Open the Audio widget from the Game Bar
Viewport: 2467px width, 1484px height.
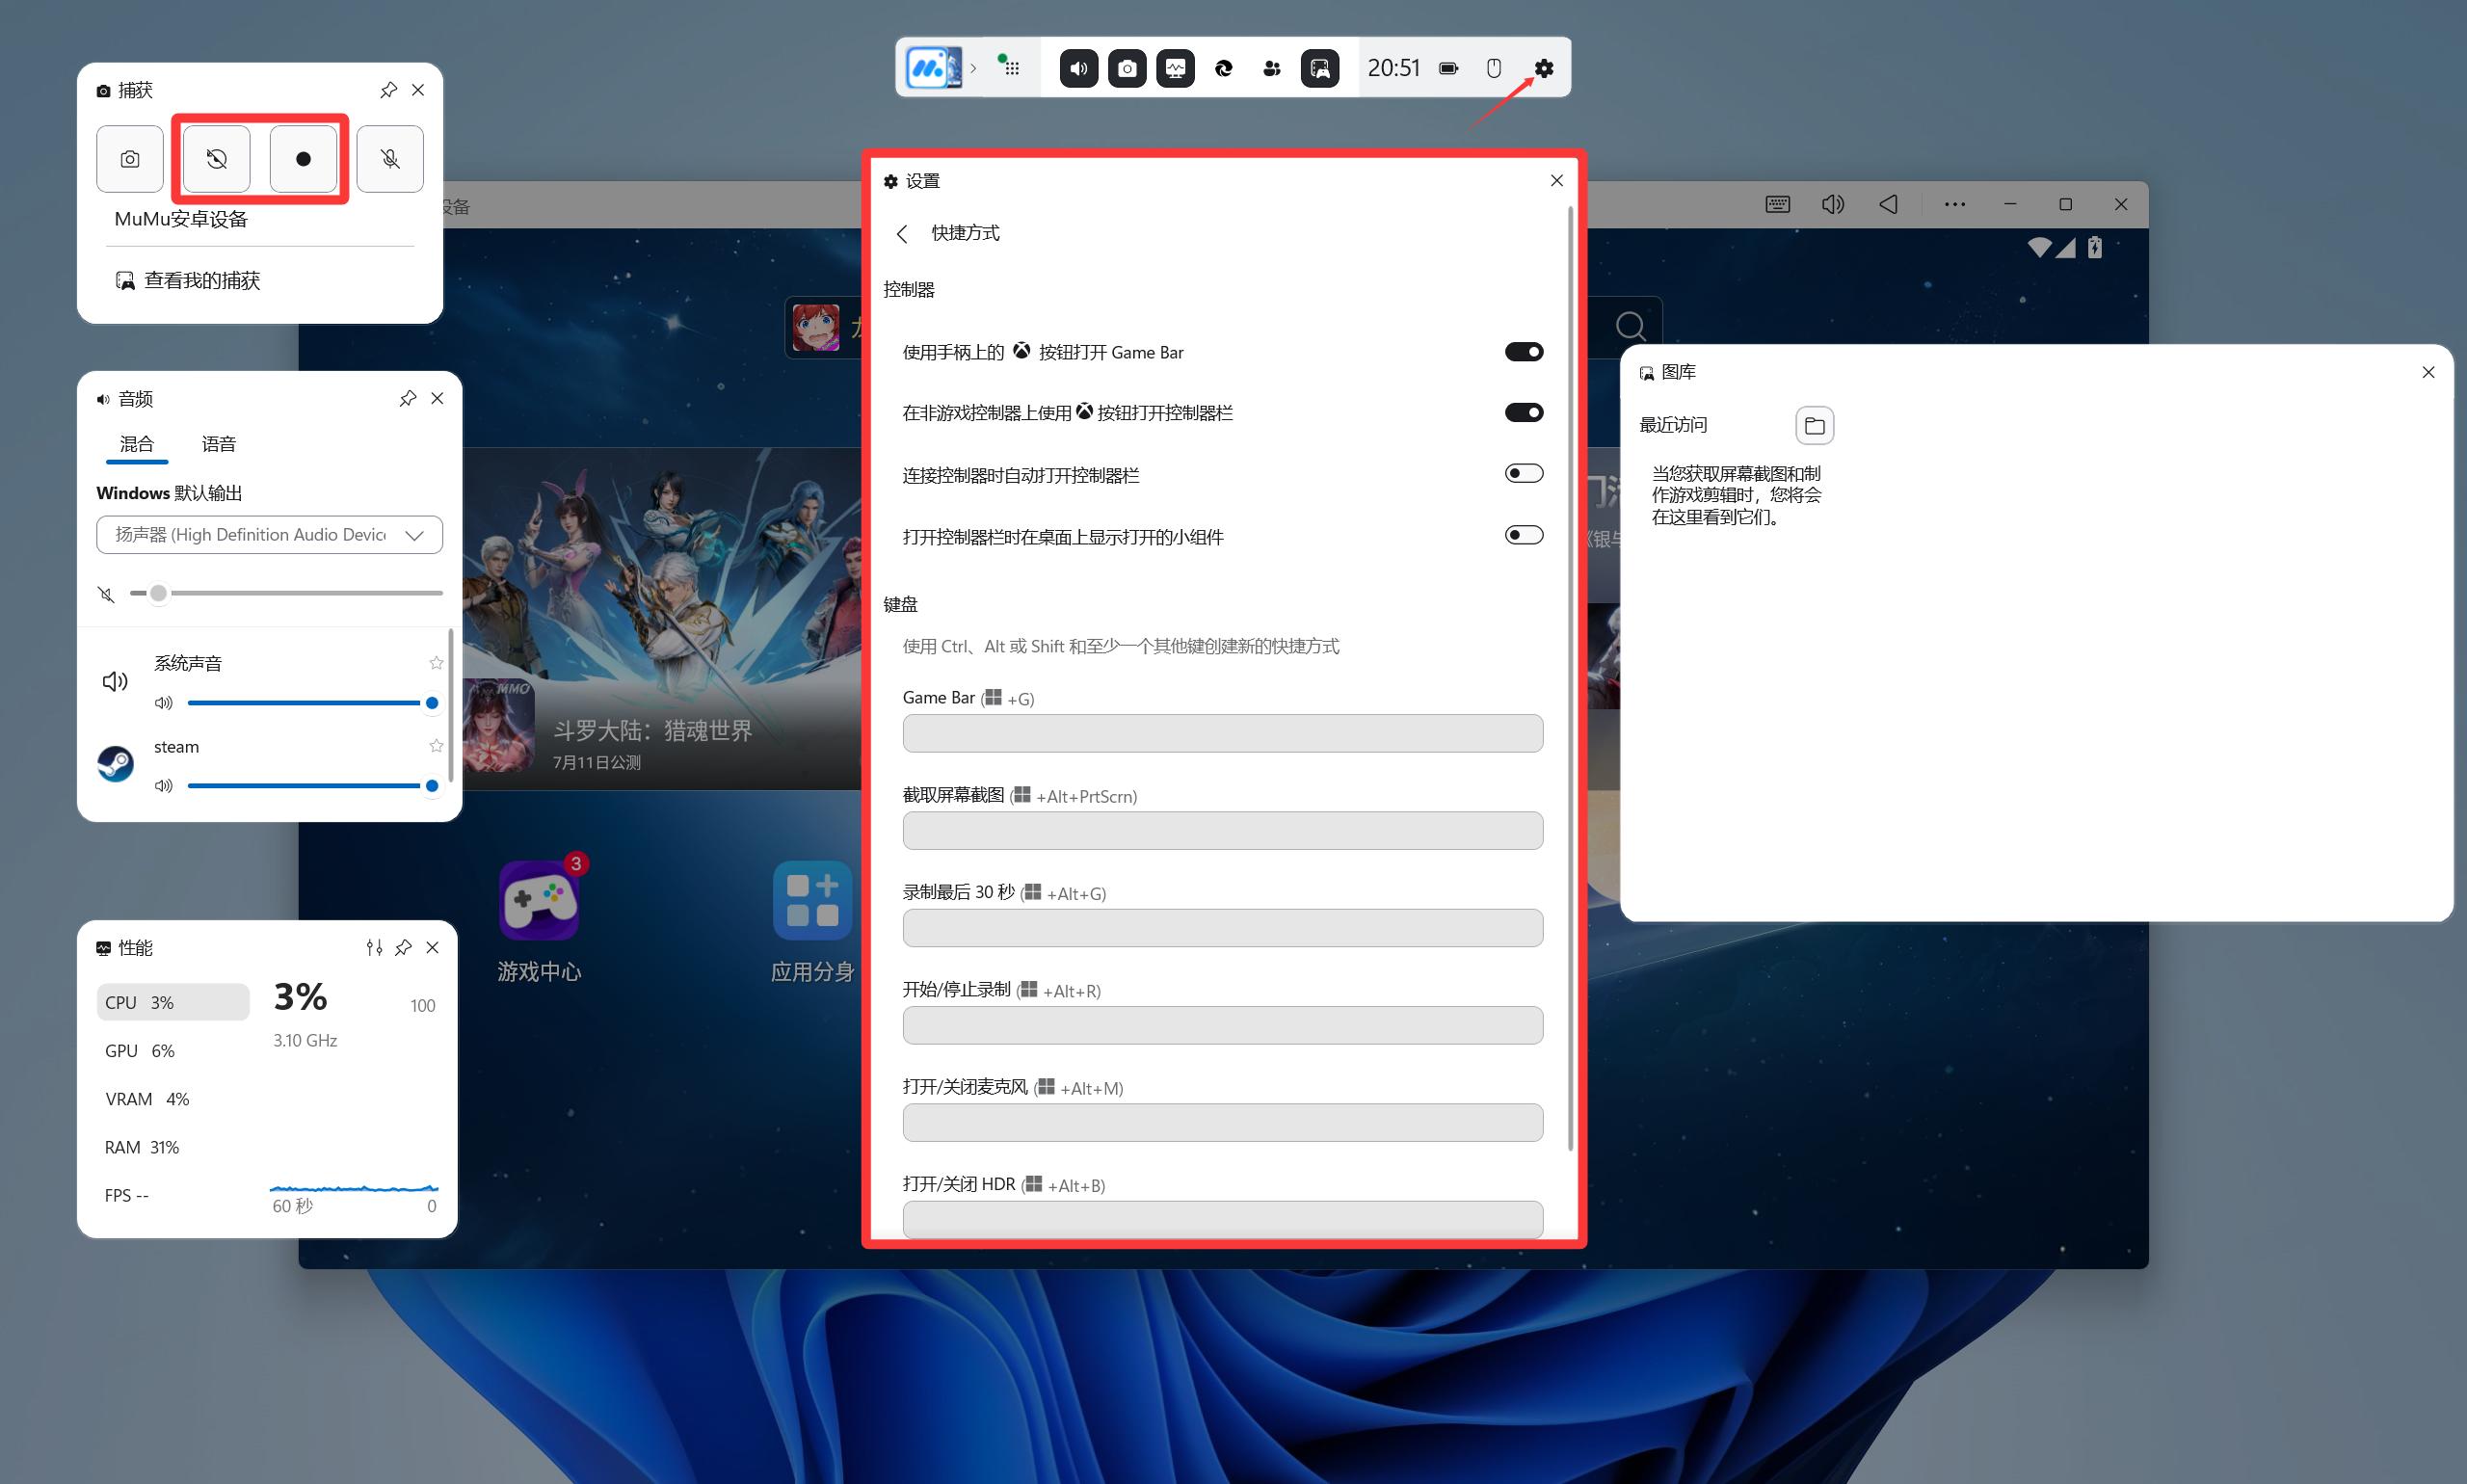[1078, 68]
